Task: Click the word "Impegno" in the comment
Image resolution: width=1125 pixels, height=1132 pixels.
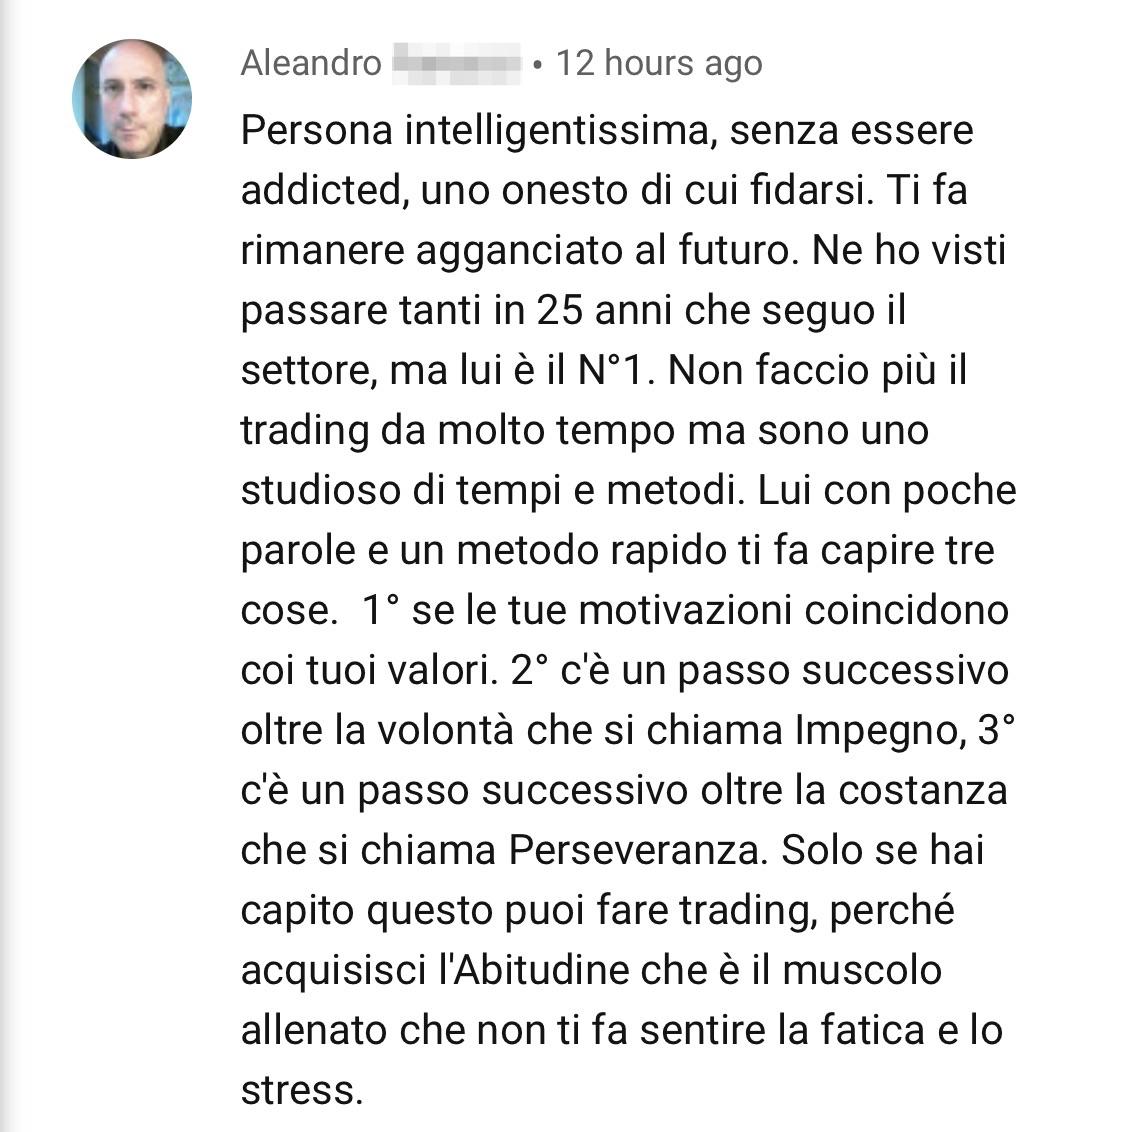Action: coord(881,731)
